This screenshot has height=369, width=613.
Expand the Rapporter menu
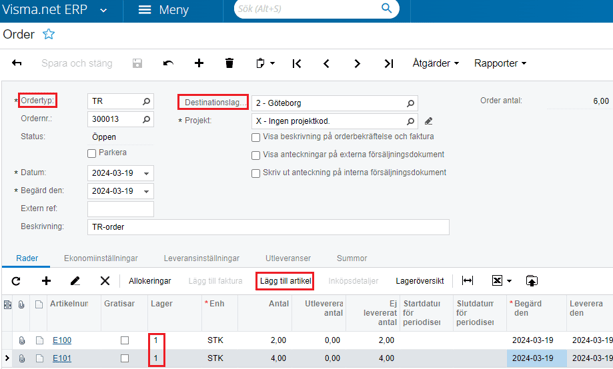(500, 63)
